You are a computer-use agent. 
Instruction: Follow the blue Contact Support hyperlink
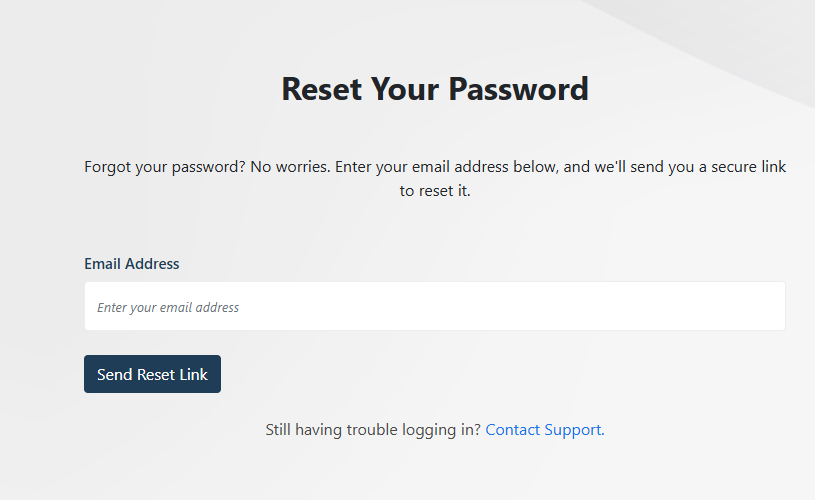tap(543, 430)
